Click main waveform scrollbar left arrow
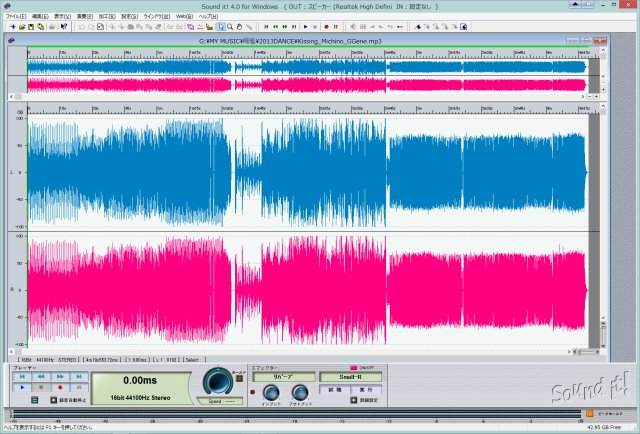This screenshot has height=434, width=640. [x=11, y=352]
